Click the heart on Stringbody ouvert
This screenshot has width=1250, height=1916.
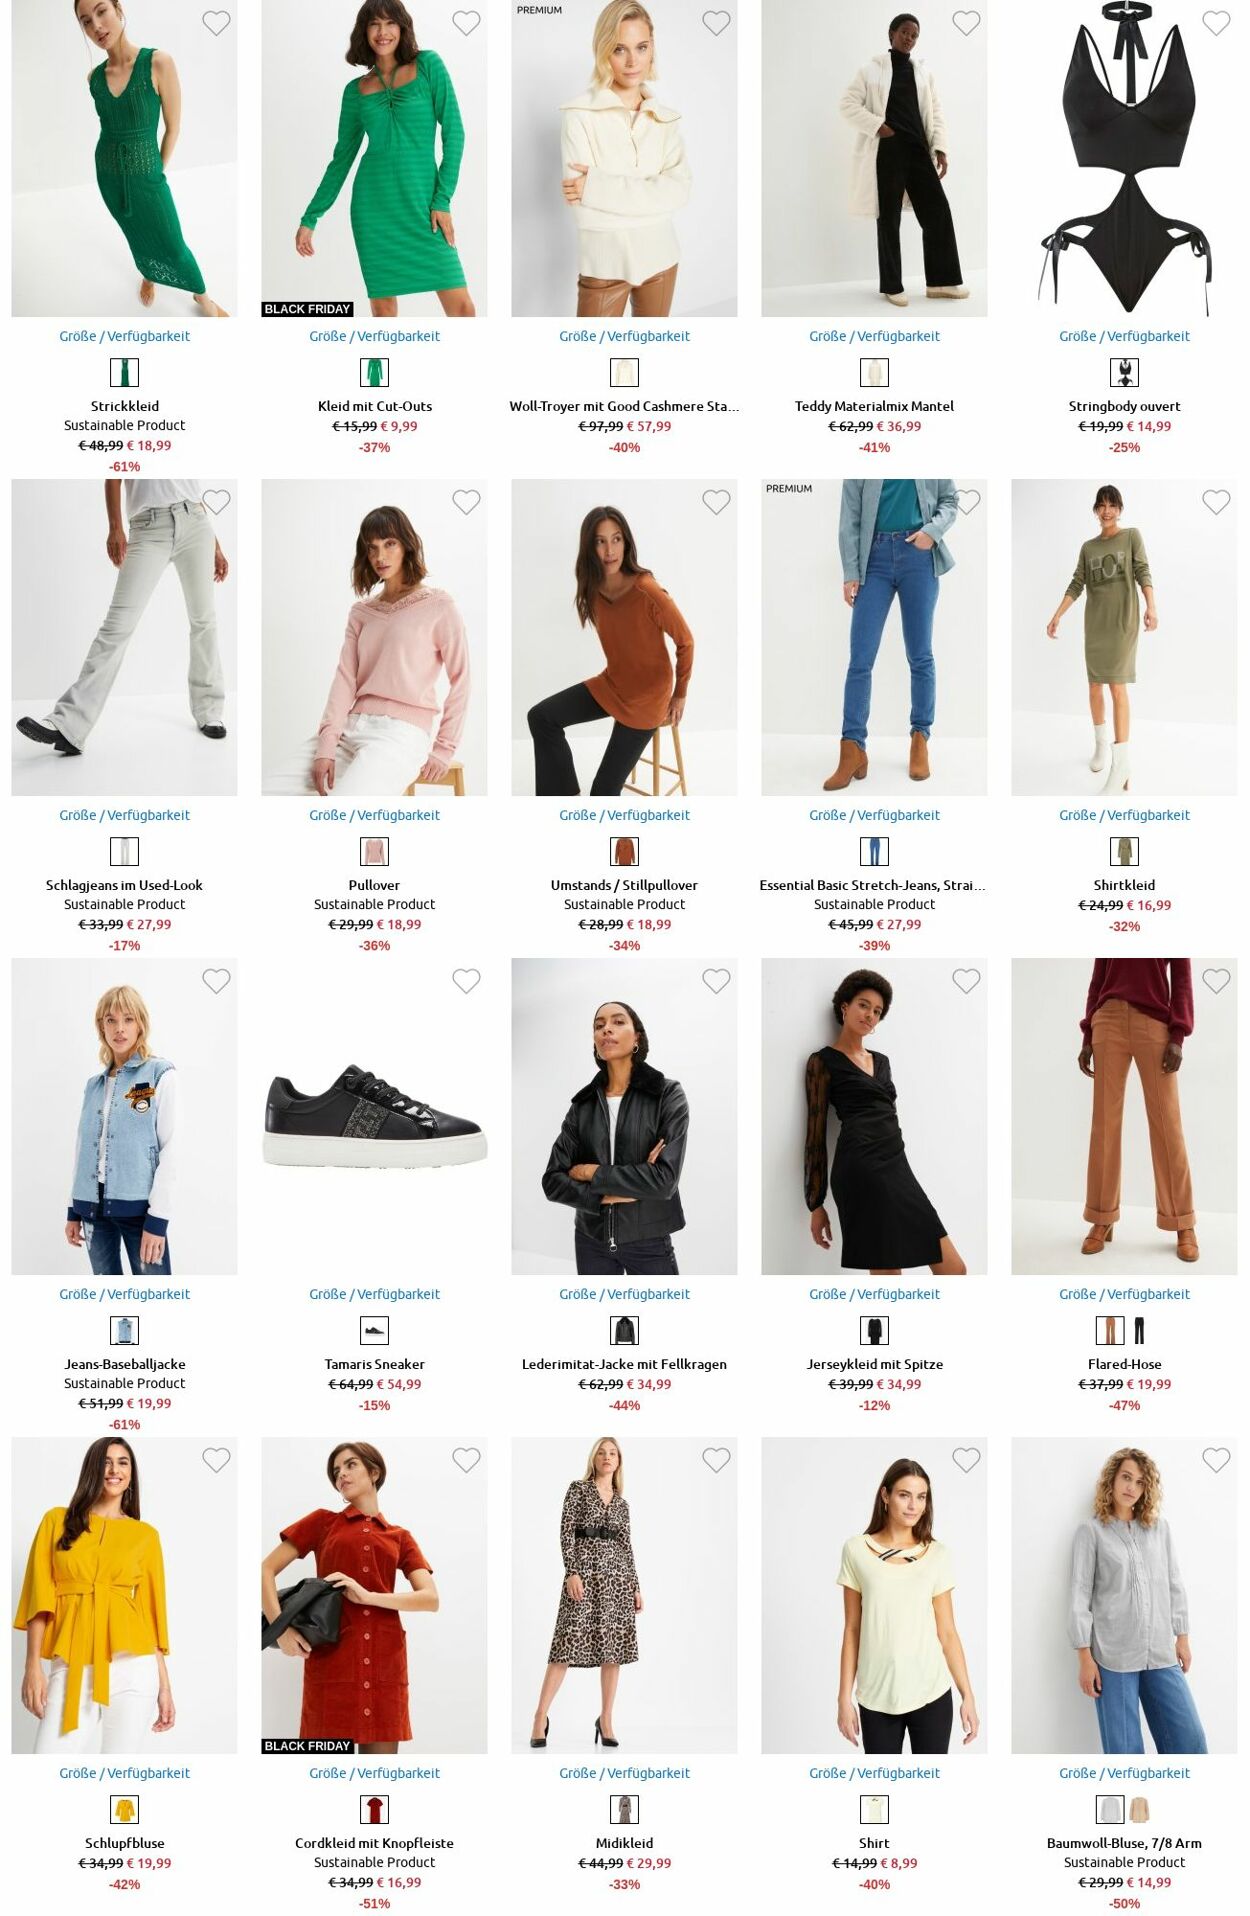tap(1216, 23)
